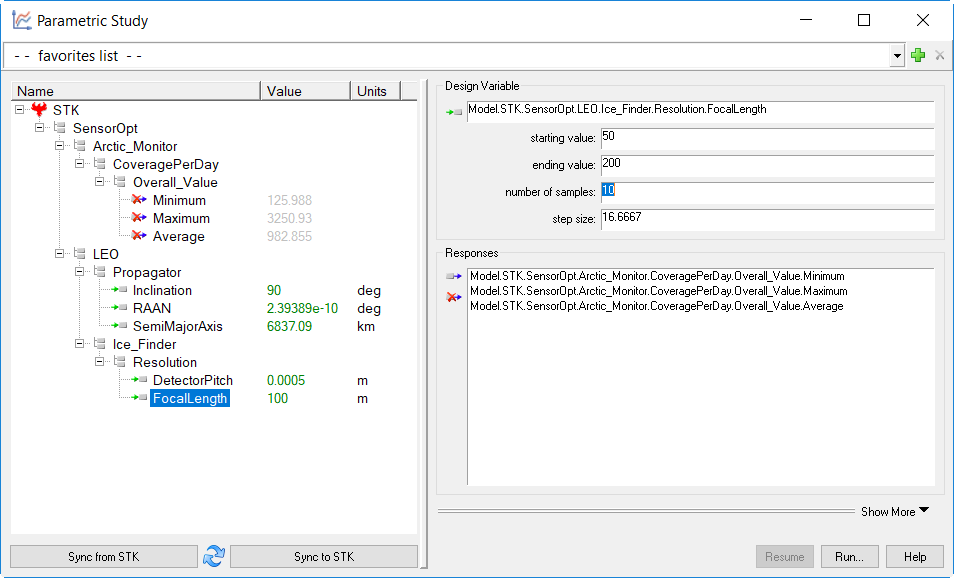Open Help for the parametric study
Screen dimensions: 954x578
pyautogui.click(x=914, y=557)
